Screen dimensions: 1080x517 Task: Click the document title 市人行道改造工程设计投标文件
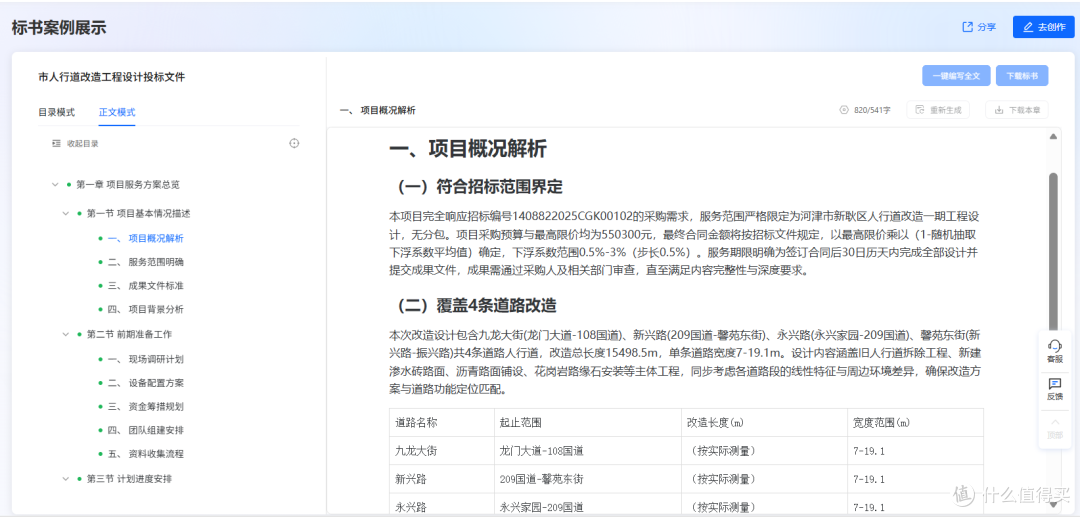click(x=112, y=77)
